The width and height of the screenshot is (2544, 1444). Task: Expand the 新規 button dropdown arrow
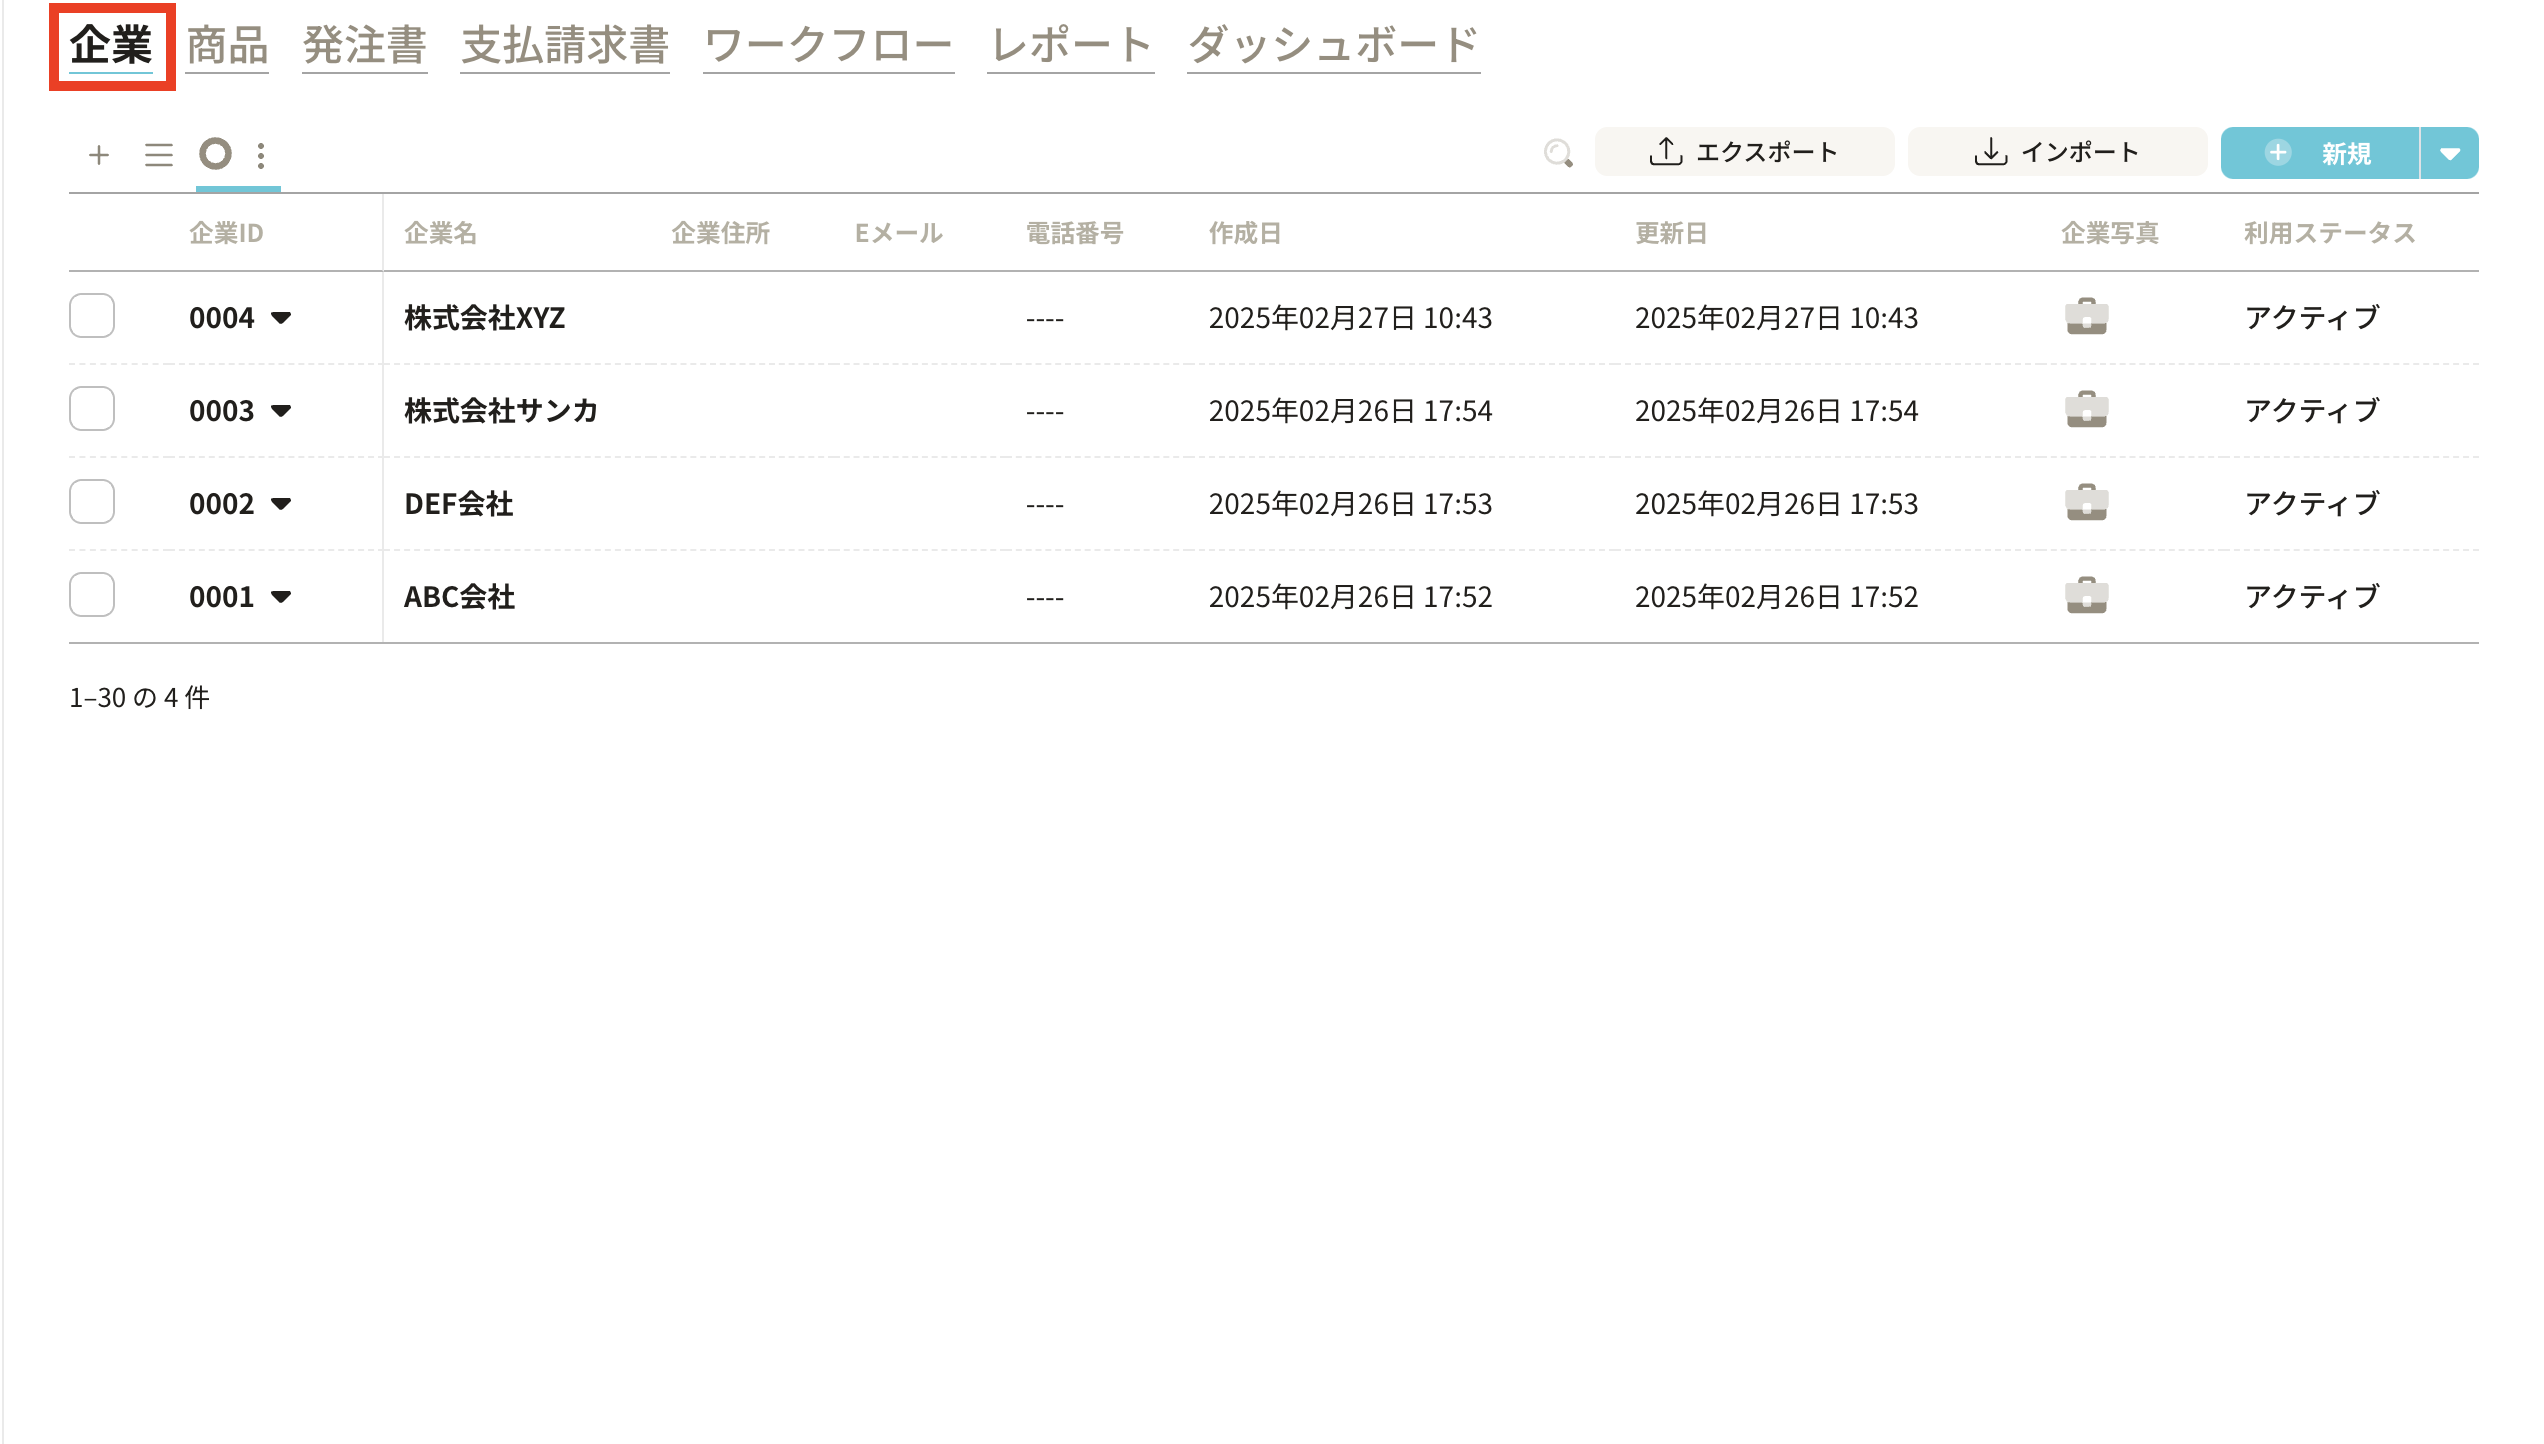coord(2449,154)
